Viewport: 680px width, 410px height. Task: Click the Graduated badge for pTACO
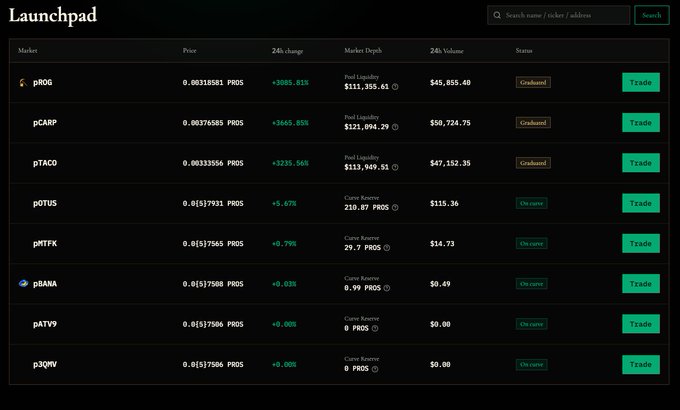(533, 163)
